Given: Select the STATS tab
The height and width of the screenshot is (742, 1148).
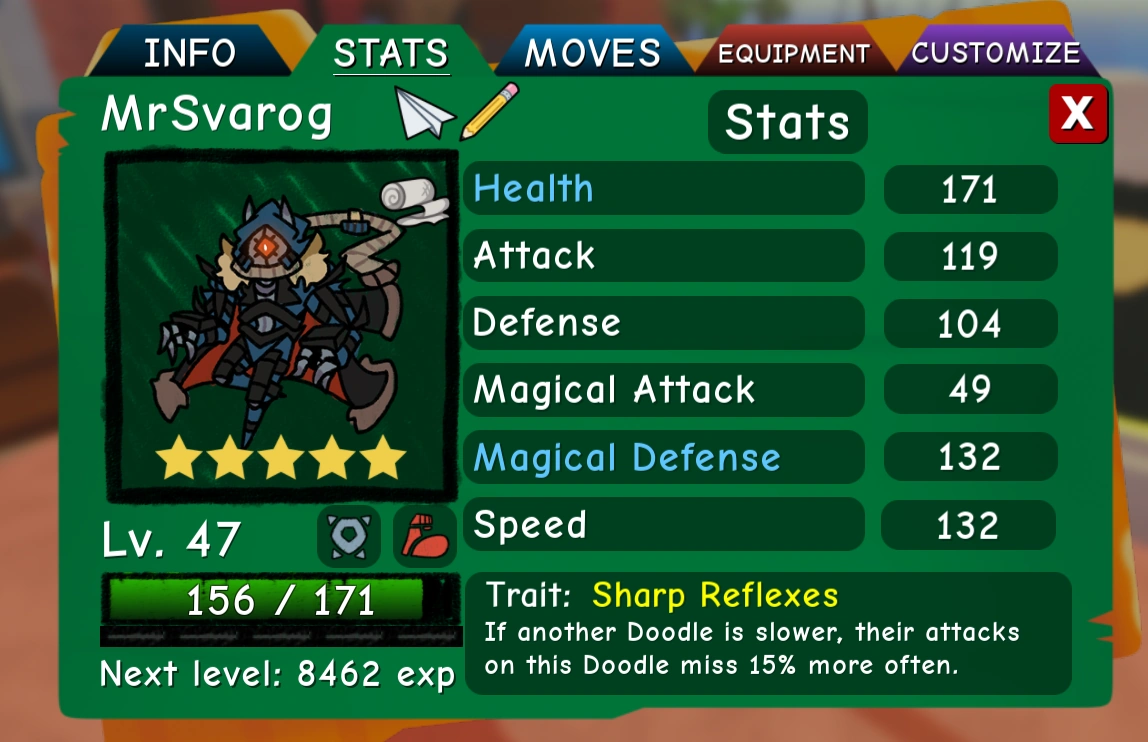Looking at the screenshot, I should (391, 53).
